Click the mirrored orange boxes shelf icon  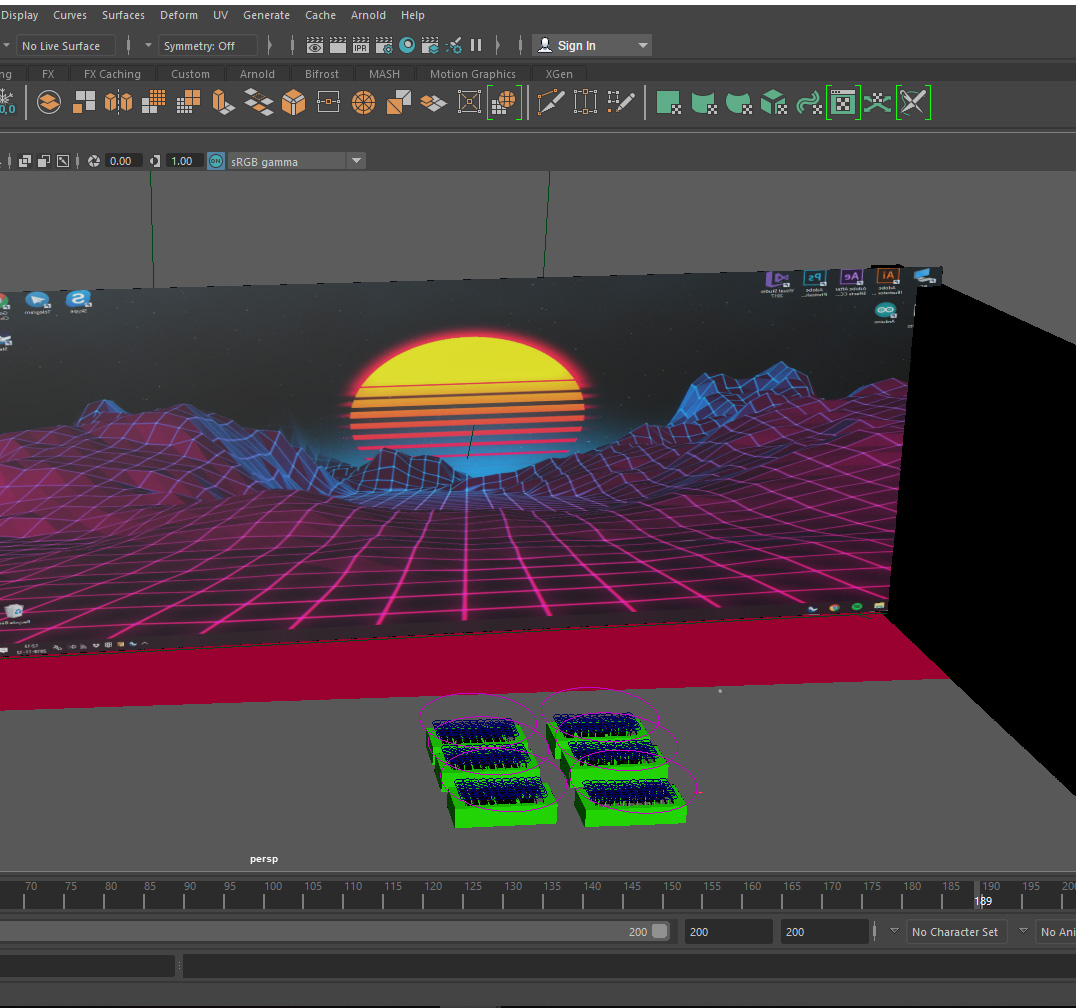118,102
